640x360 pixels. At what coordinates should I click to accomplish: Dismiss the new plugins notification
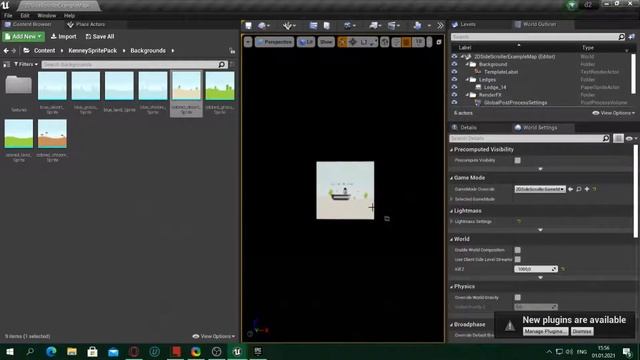click(582, 331)
